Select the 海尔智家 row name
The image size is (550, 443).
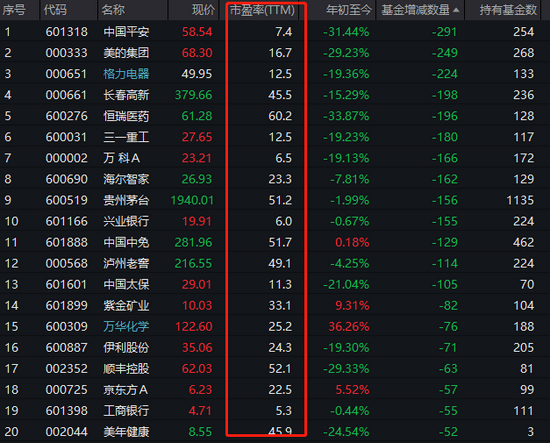pyautogui.click(x=126, y=179)
